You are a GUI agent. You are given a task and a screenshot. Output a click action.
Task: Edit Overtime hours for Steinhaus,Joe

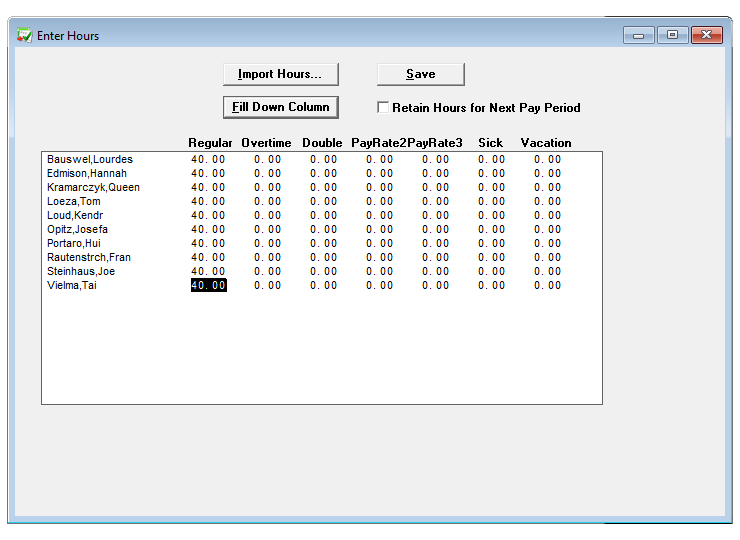point(268,271)
